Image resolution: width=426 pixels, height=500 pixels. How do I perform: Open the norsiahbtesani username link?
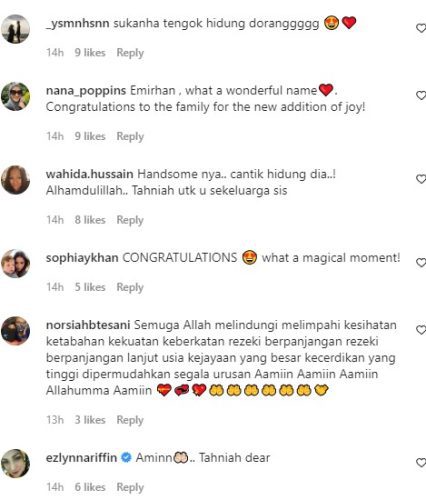(88, 325)
